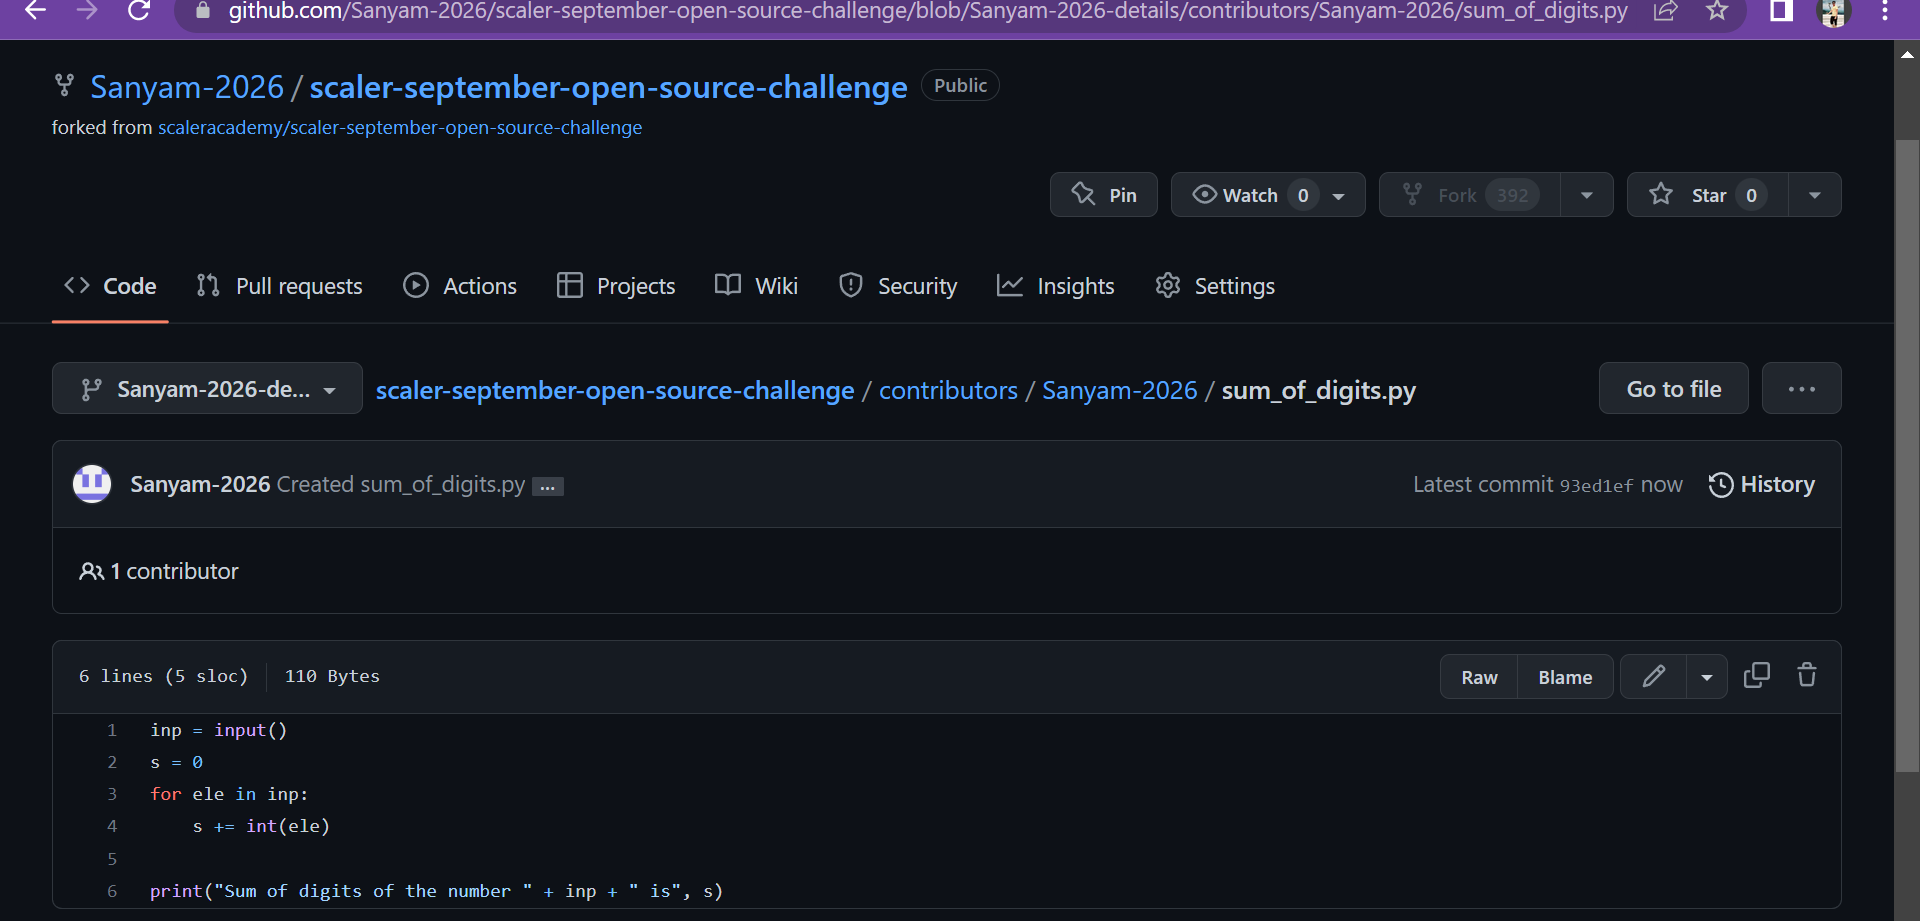Open the scaleracademy upstream repository link

(x=400, y=127)
